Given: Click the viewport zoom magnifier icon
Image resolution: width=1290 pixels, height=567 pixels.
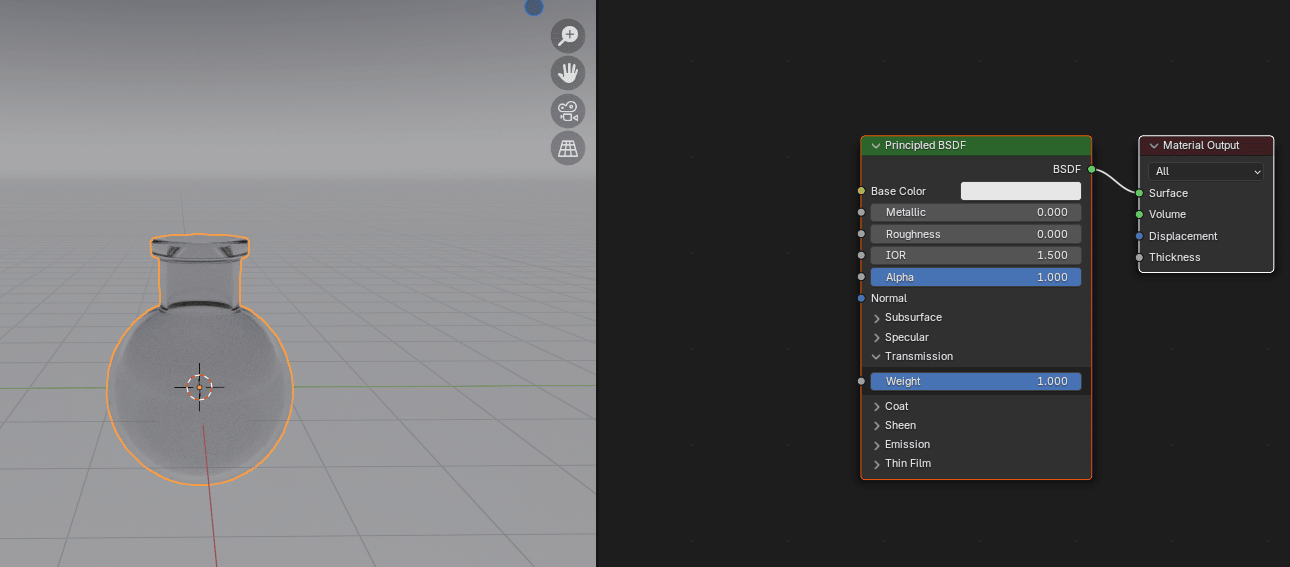Looking at the screenshot, I should (x=568, y=36).
